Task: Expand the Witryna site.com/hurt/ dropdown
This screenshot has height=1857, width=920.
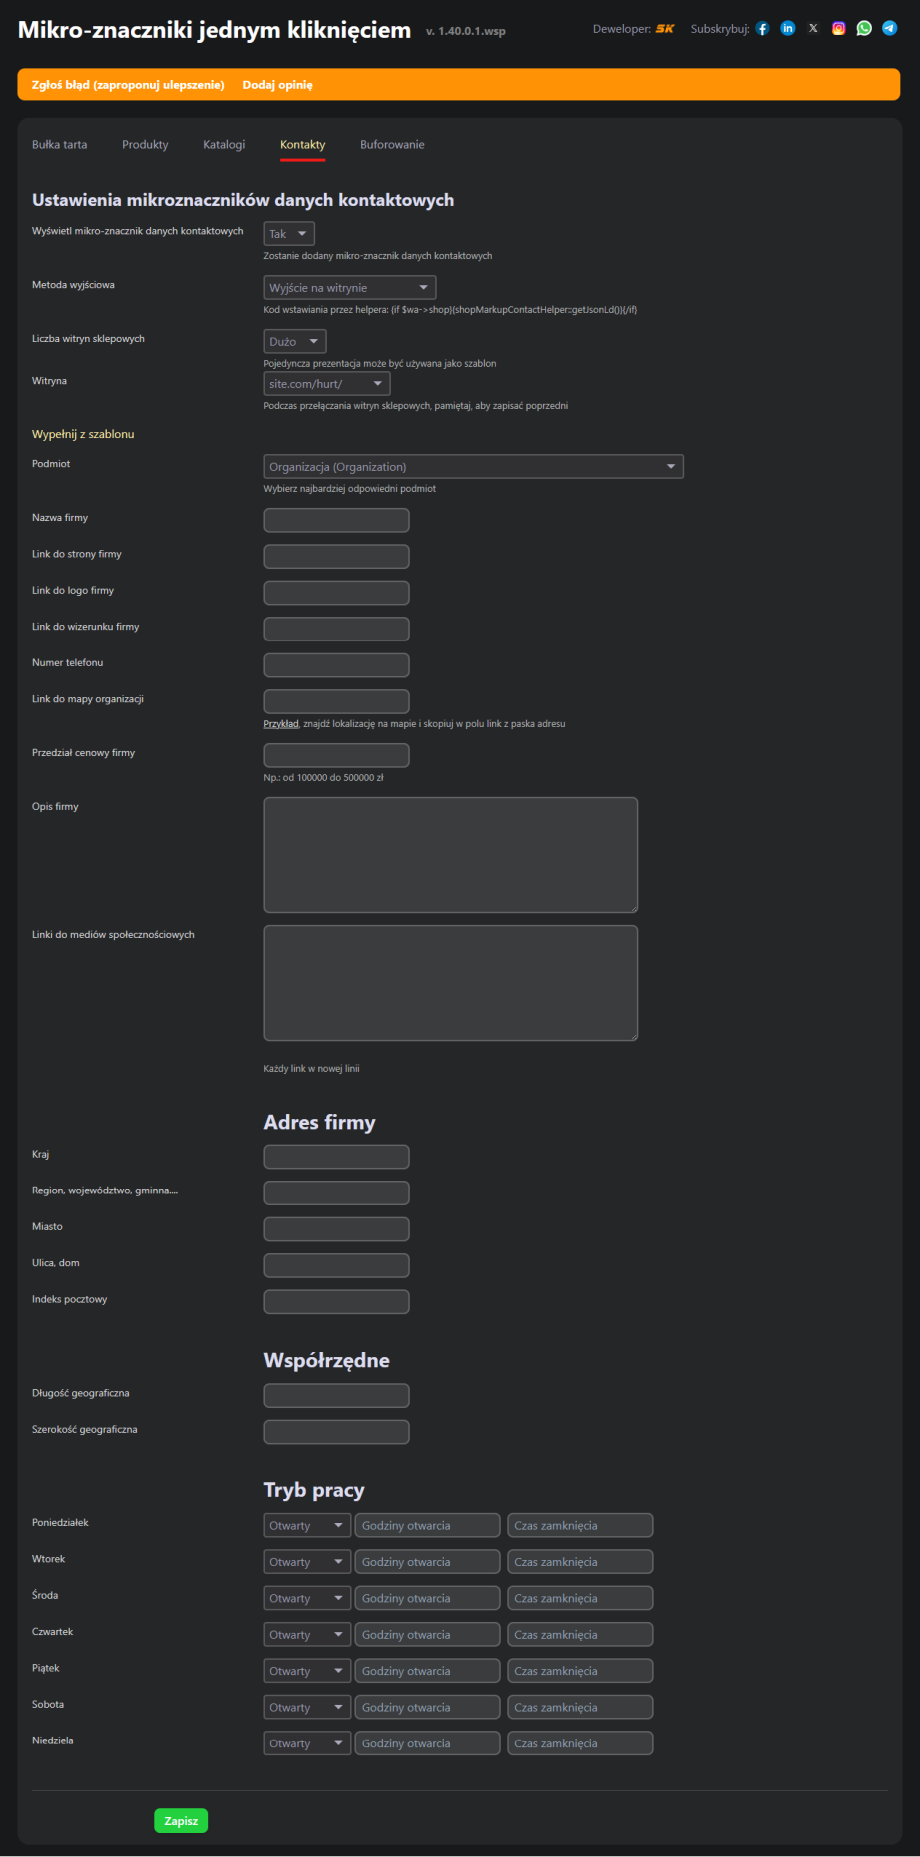Action: (x=326, y=384)
